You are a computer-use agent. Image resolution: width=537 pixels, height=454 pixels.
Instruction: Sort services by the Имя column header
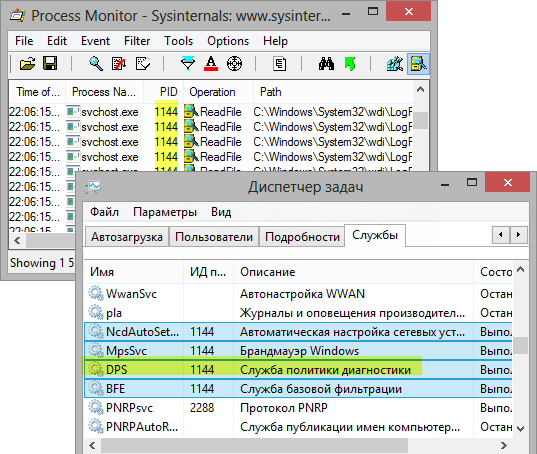pos(134,272)
